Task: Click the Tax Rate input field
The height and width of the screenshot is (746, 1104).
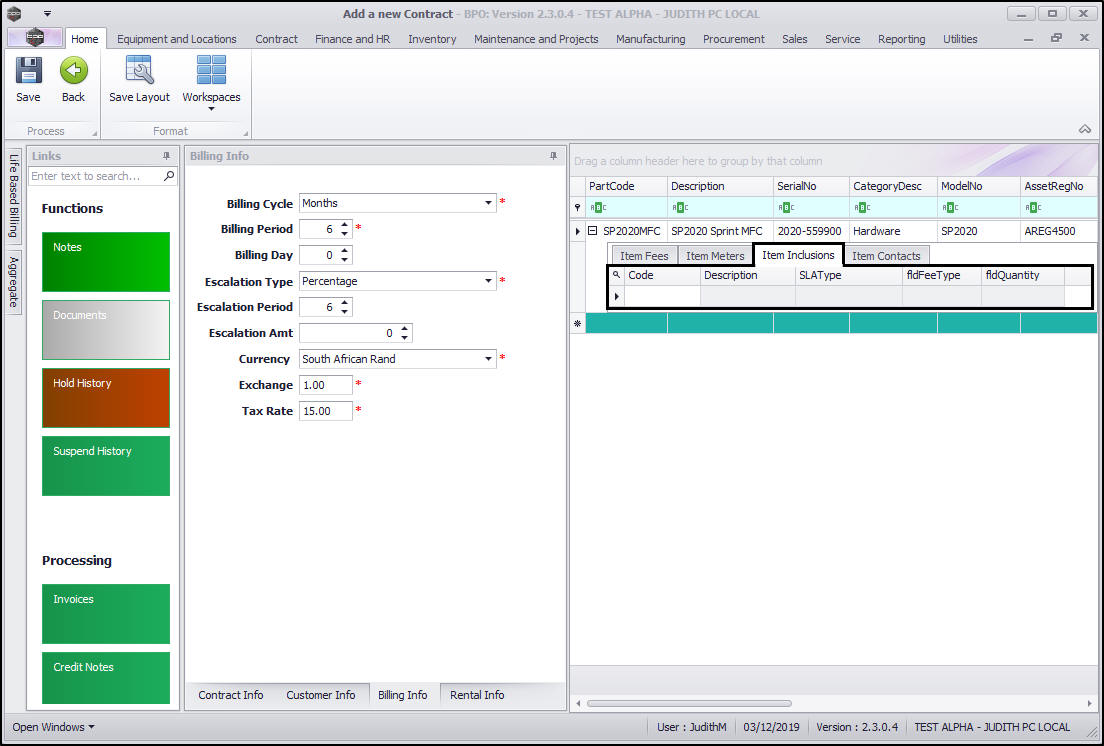Action: coord(325,411)
